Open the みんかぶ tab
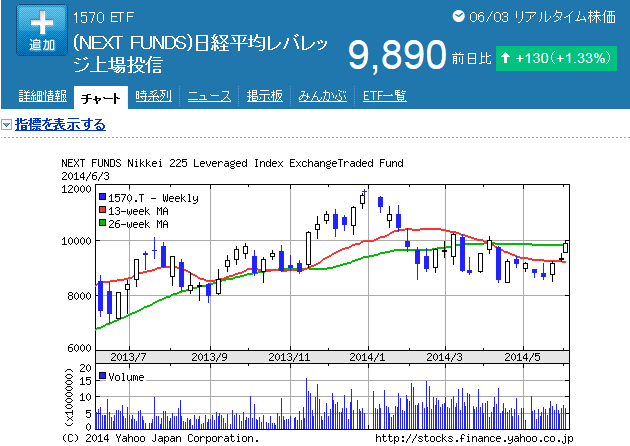 pos(323,96)
